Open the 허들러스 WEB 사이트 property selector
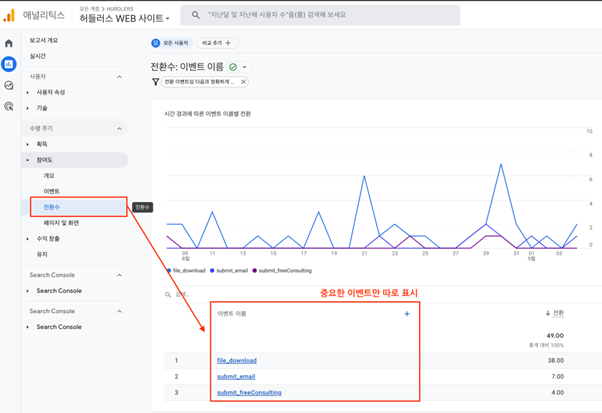Image resolution: width=602 pixels, height=413 pixels. (x=124, y=18)
